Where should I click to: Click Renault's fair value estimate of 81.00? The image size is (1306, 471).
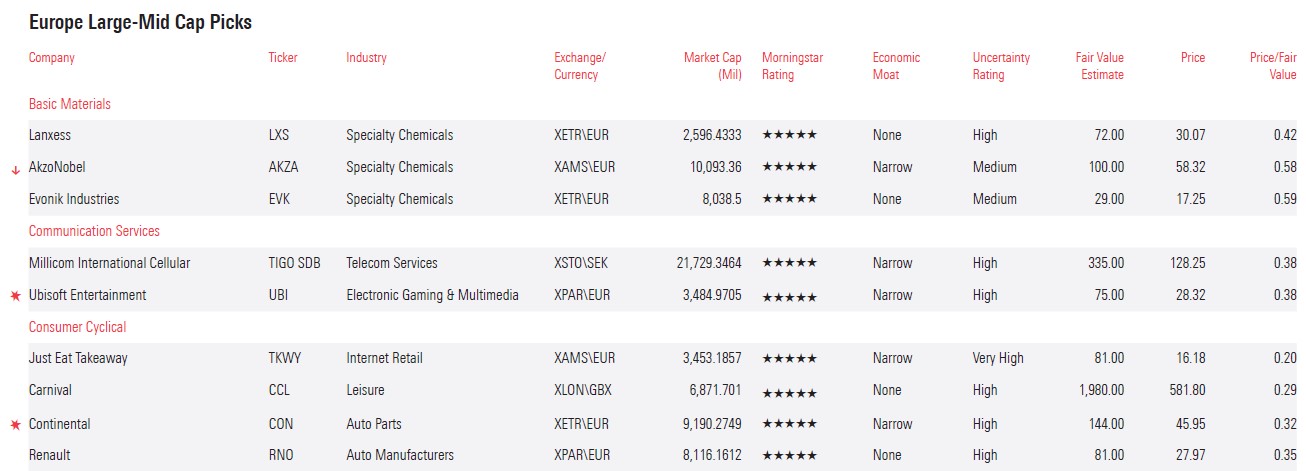pyautogui.click(x=1107, y=455)
